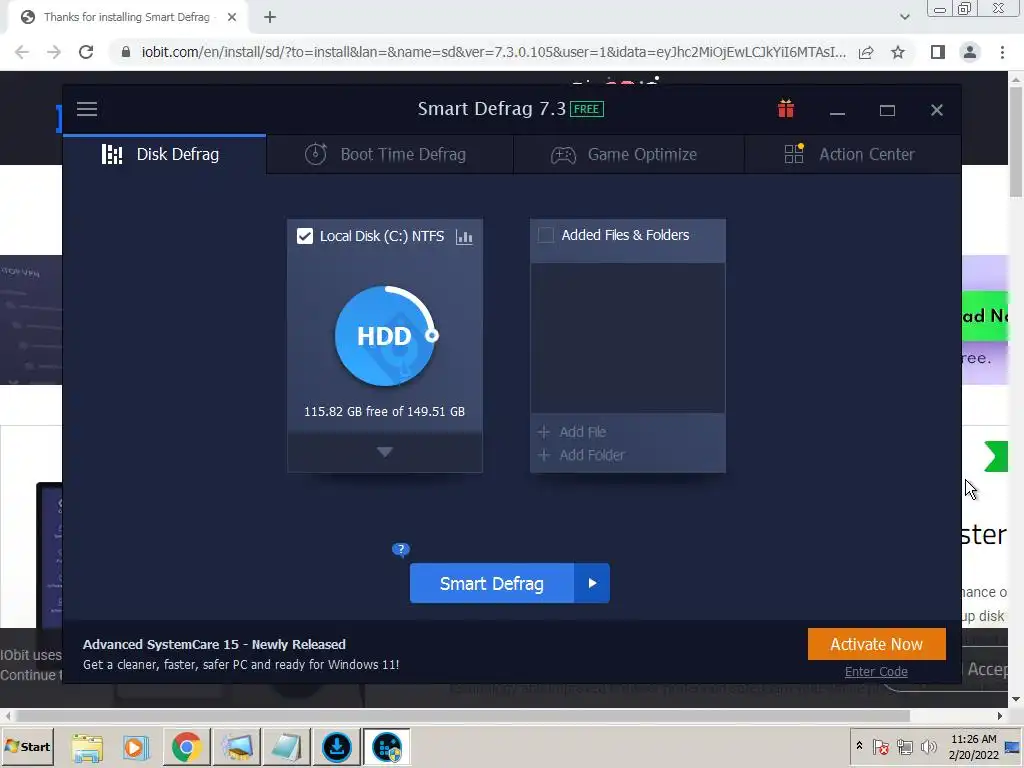
Task: Open the Enter Code link
Action: [x=876, y=671]
